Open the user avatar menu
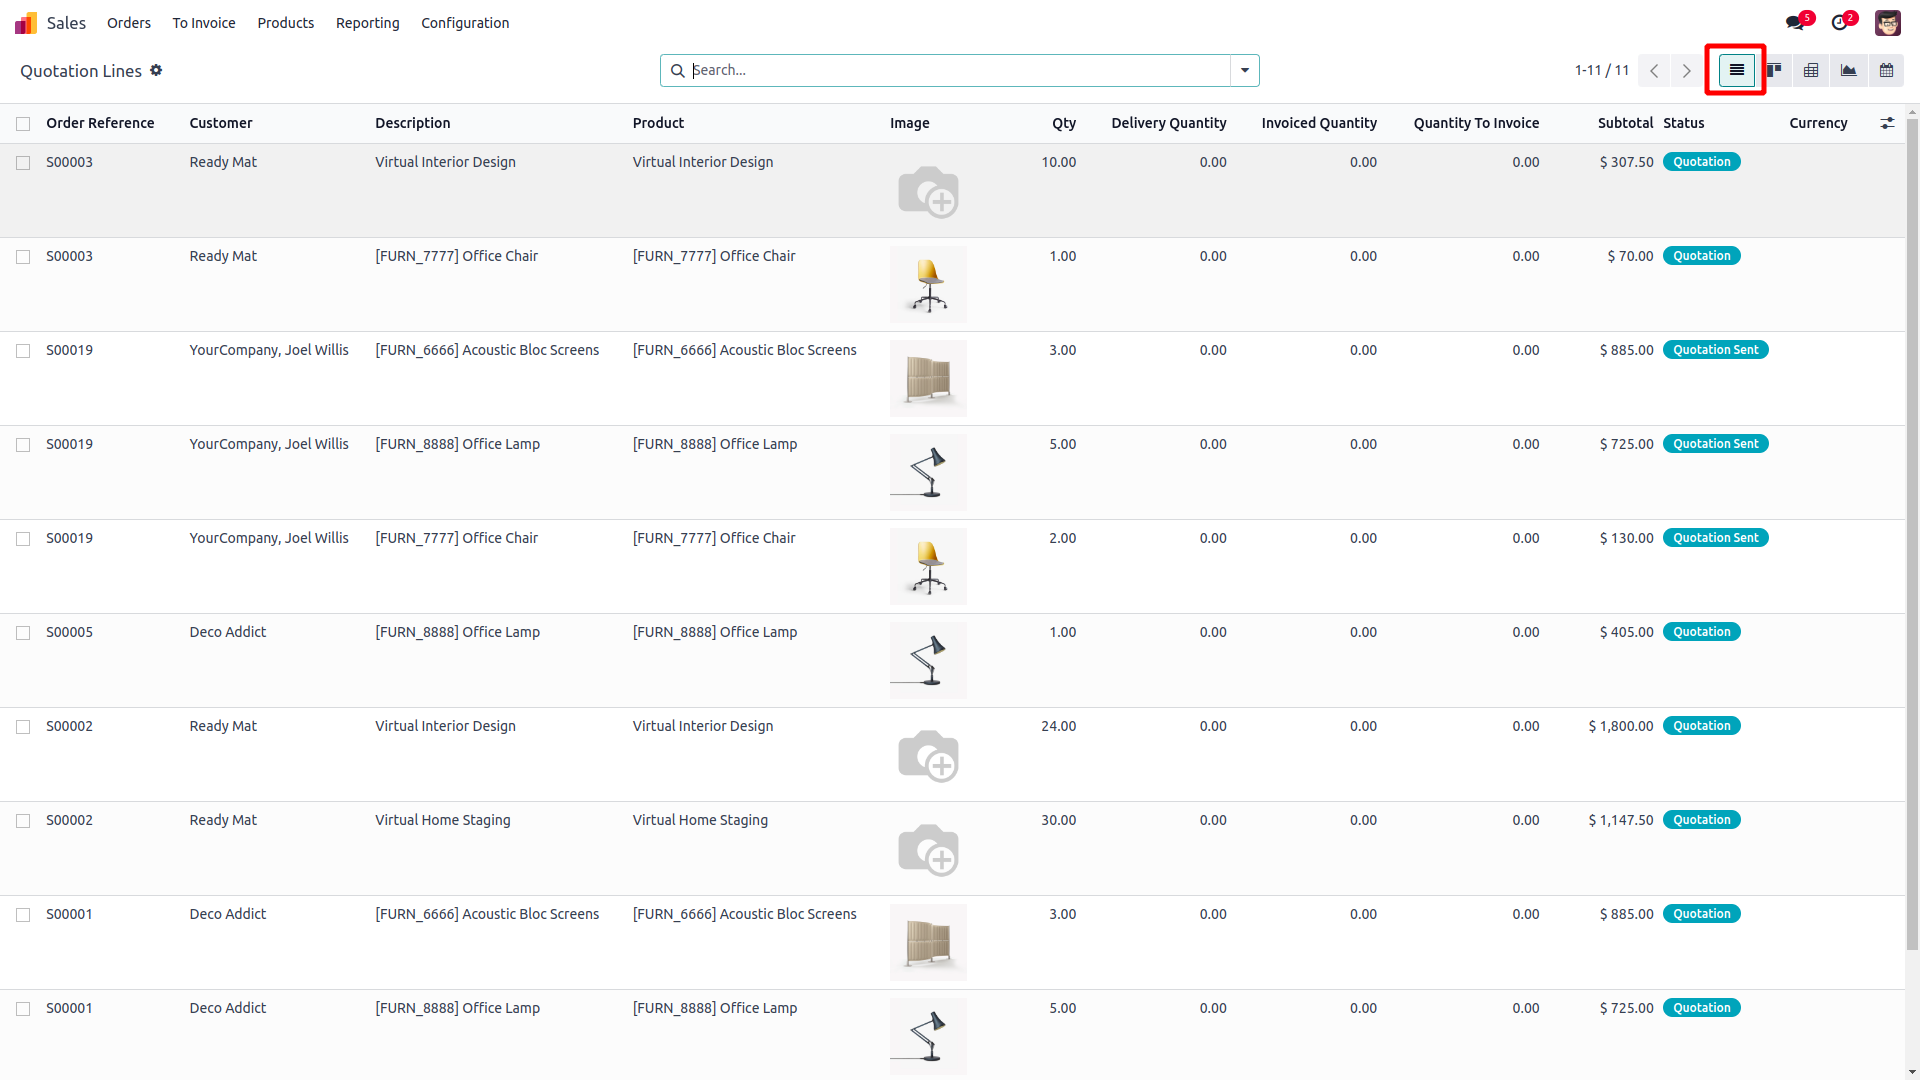1920x1080 pixels. pos(1887,23)
